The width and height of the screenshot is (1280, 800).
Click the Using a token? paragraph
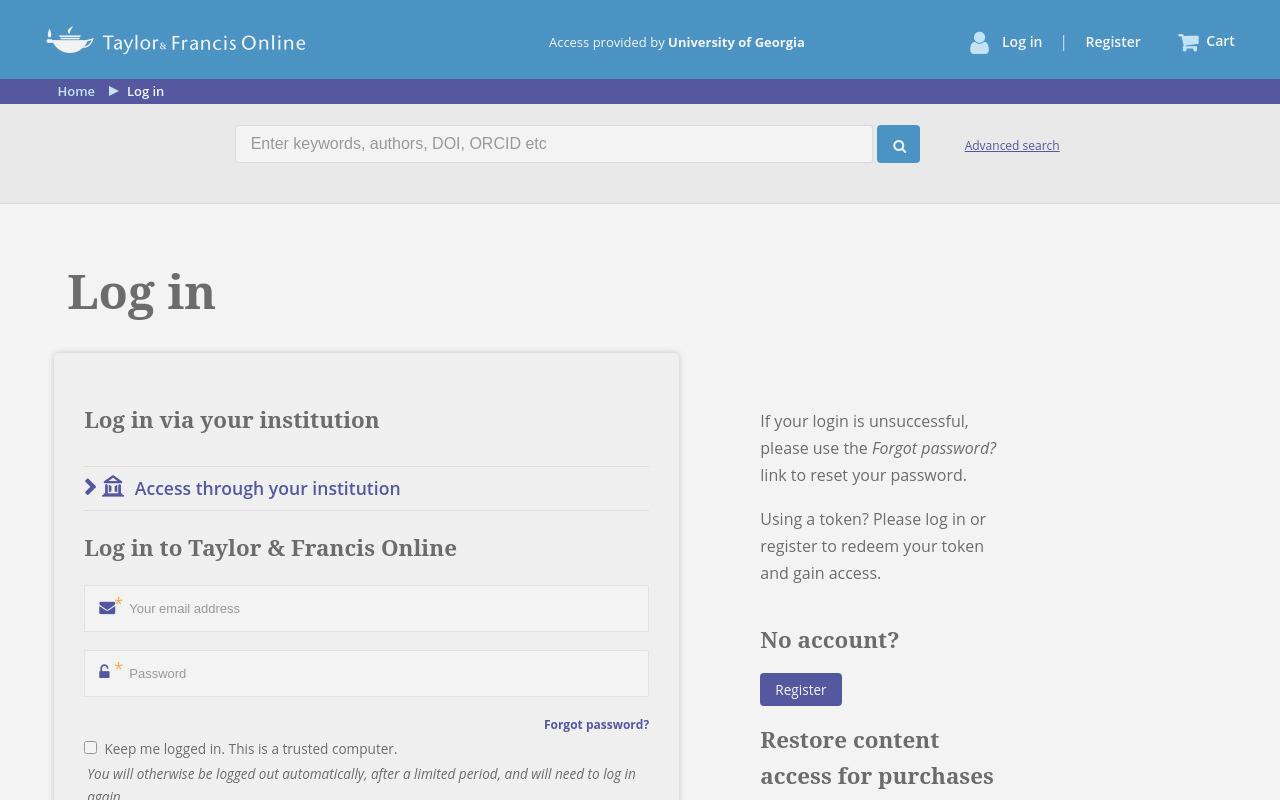(873, 546)
